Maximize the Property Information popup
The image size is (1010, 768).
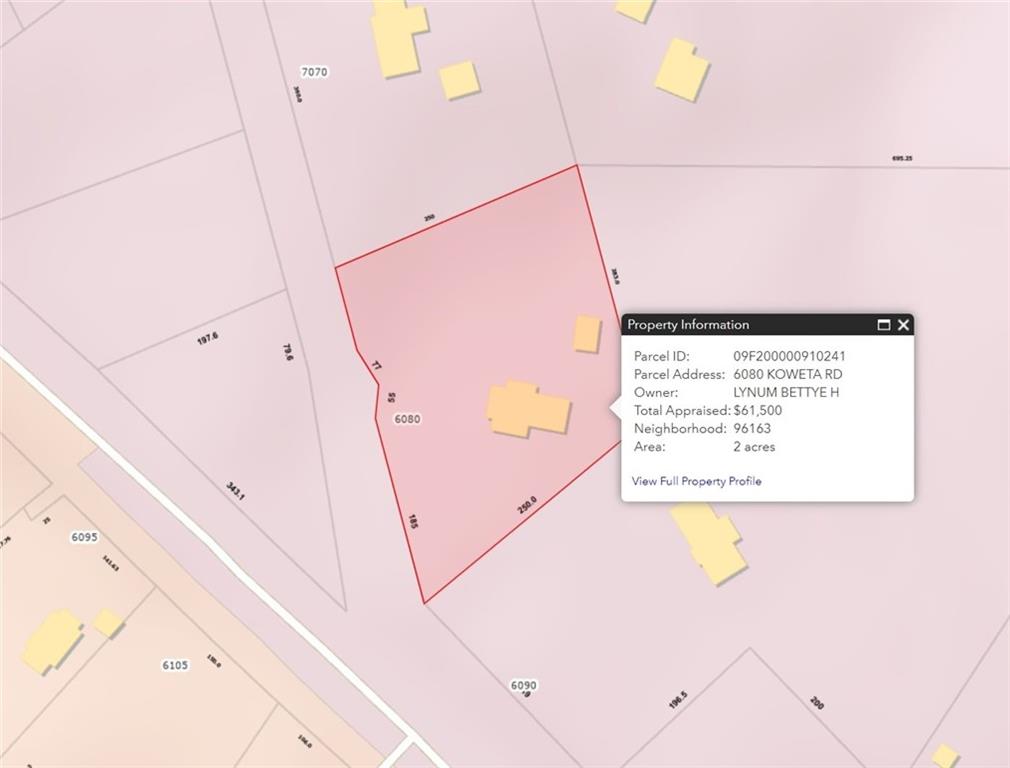[x=884, y=325]
